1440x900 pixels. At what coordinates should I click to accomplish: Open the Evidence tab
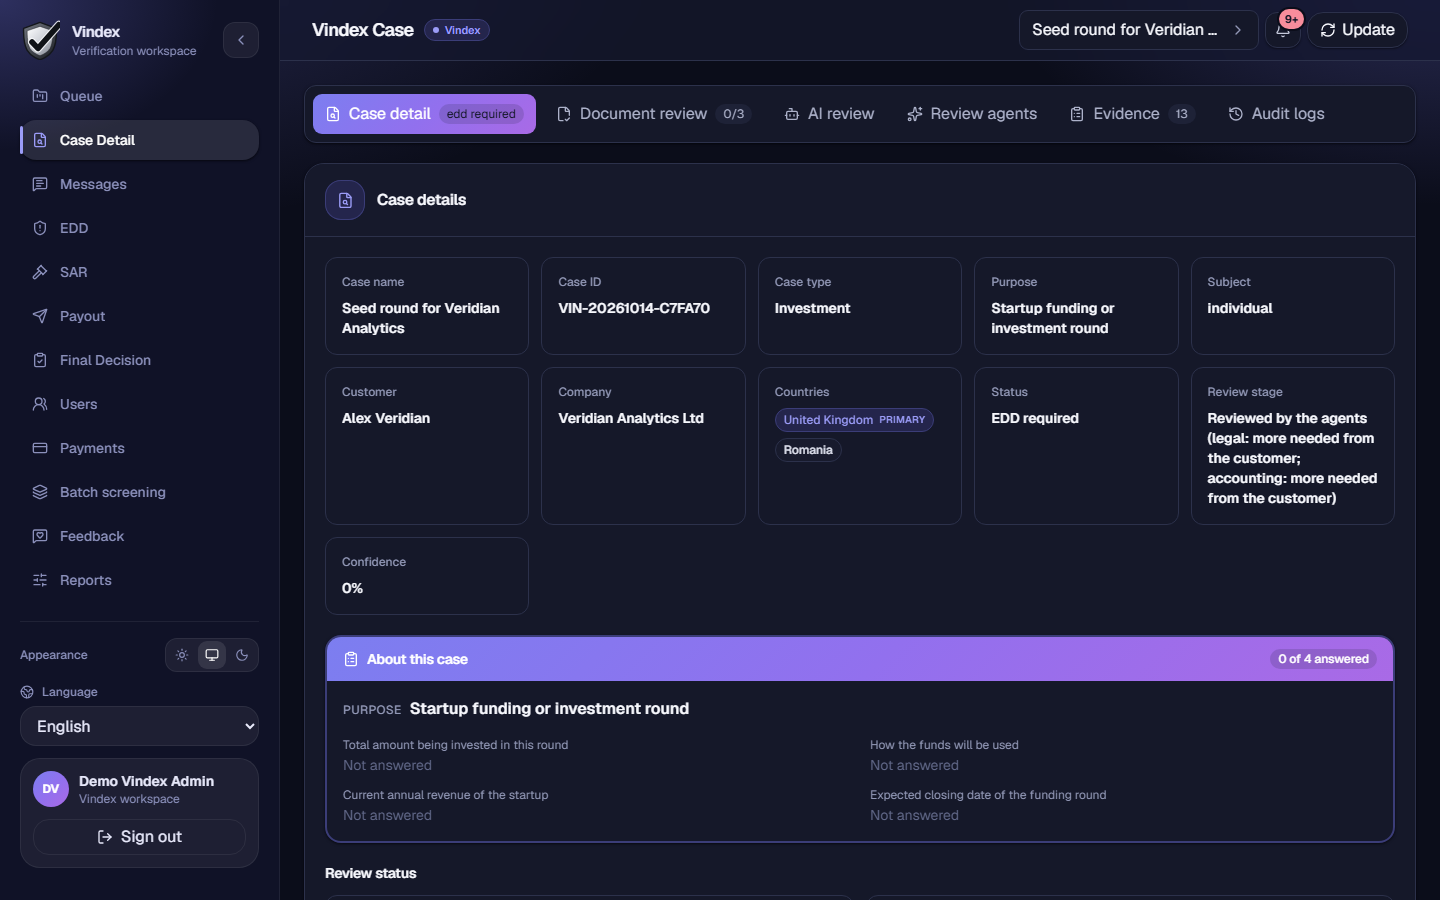1132,114
